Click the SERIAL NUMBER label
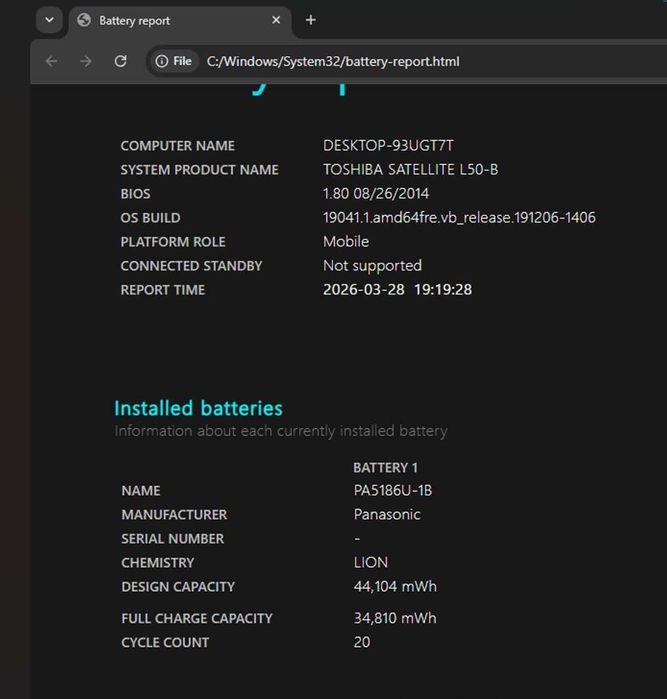The width and height of the screenshot is (667, 699). coord(173,539)
